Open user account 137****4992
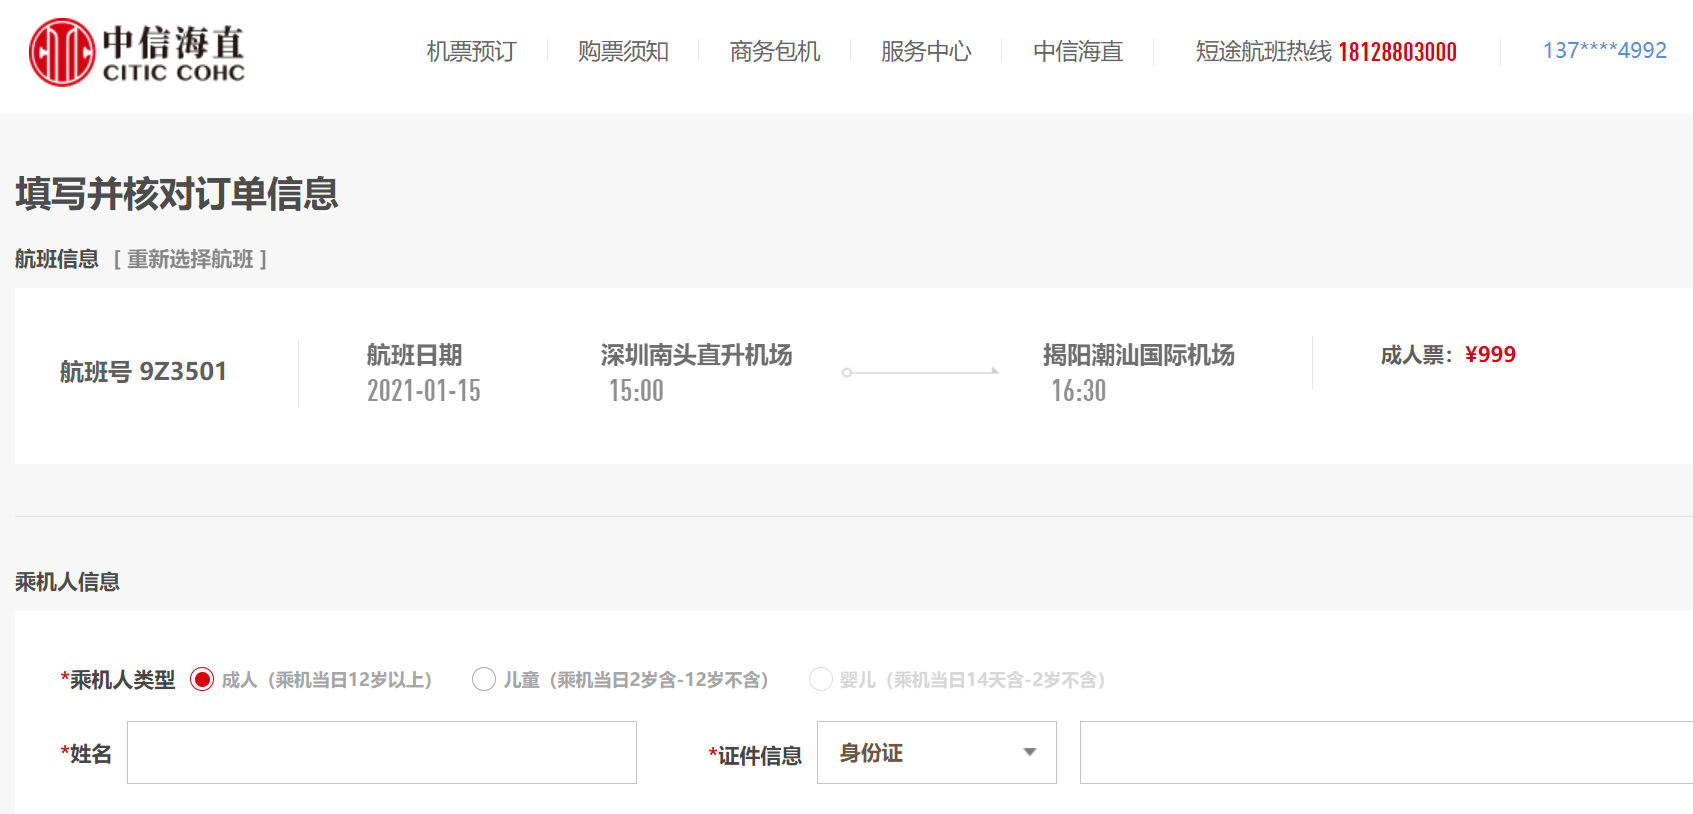 coord(1604,51)
